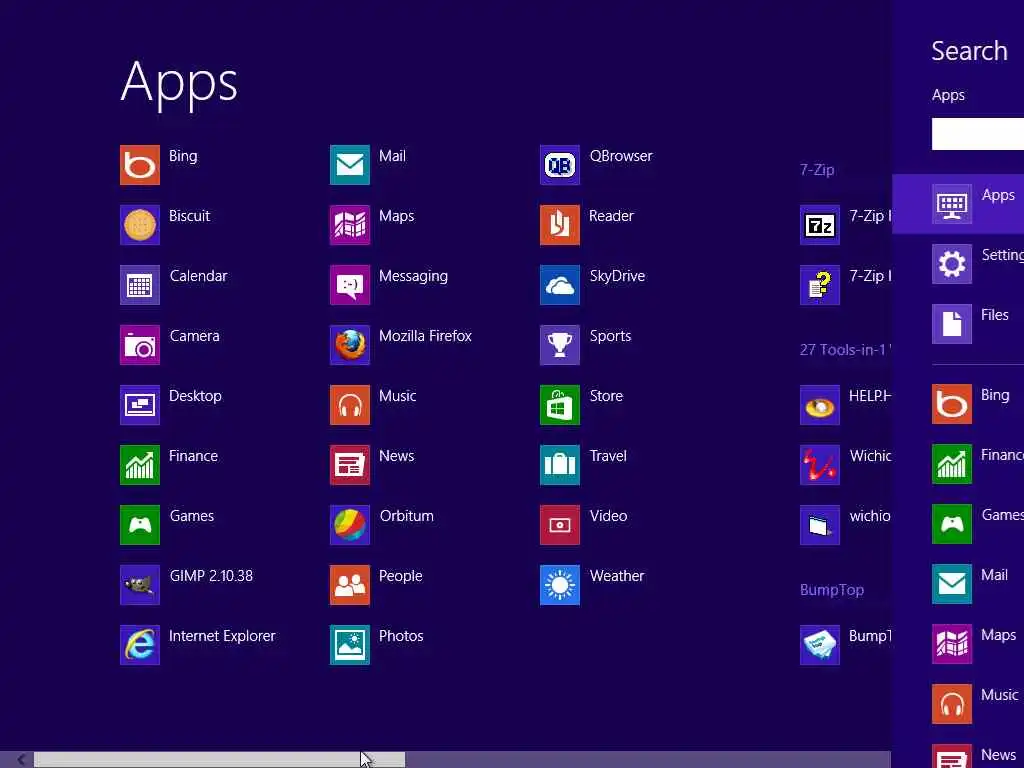Search within Finance in the Search pane
The image size is (1024, 768).
coord(958,464)
